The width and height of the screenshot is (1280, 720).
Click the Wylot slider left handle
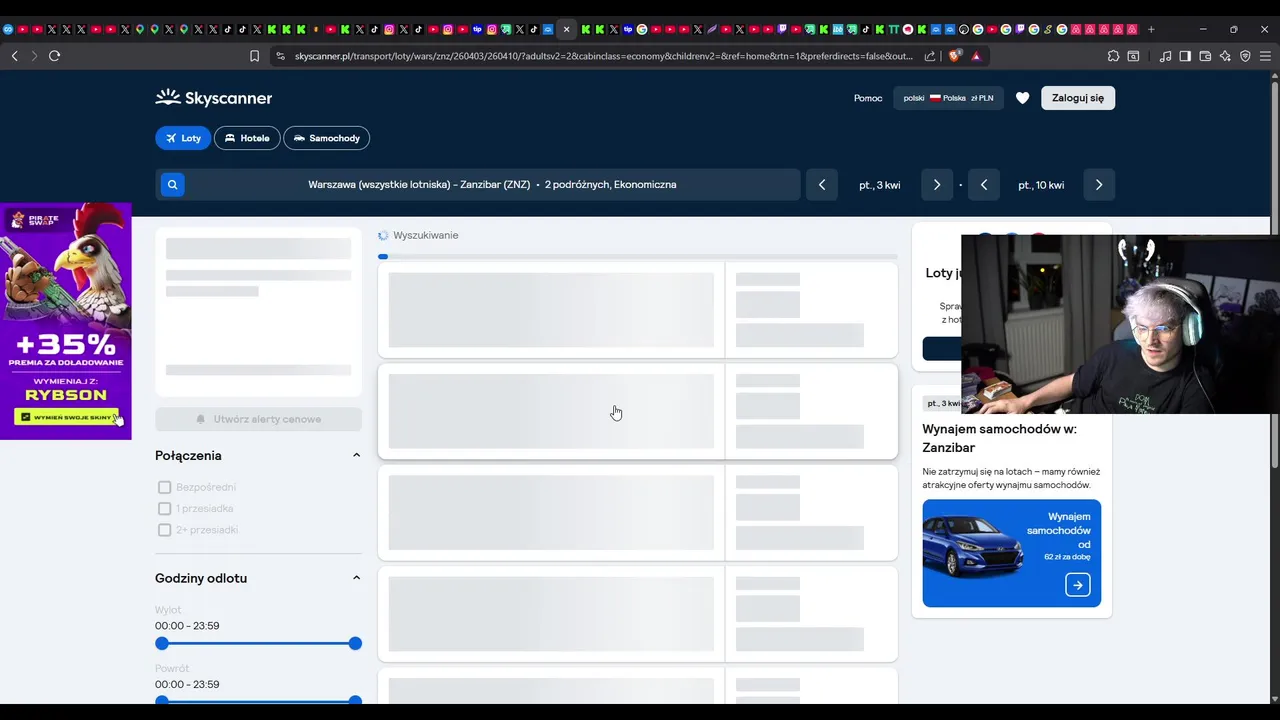[x=162, y=643]
